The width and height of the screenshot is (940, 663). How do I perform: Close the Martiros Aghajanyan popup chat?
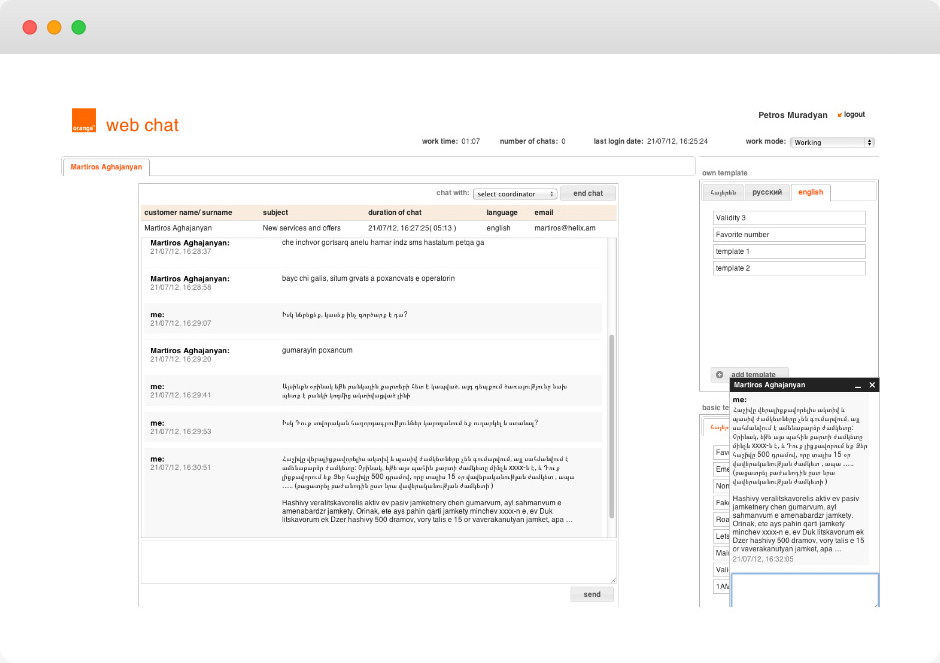click(x=872, y=385)
